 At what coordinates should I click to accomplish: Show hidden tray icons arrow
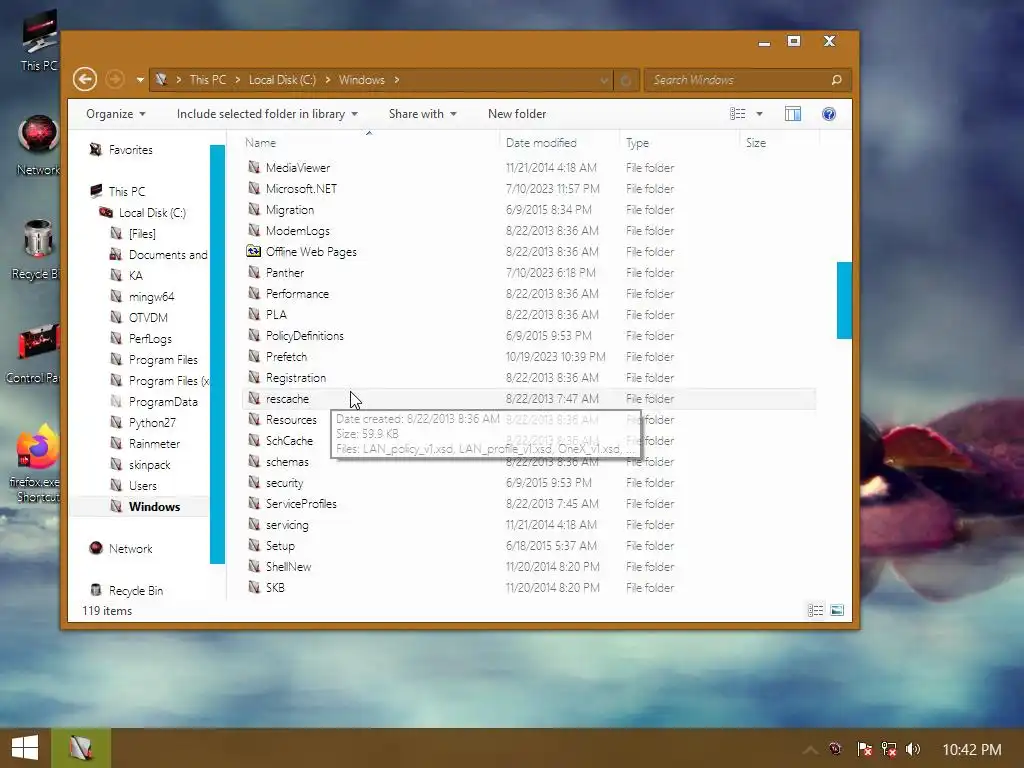pyautogui.click(x=810, y=749)
